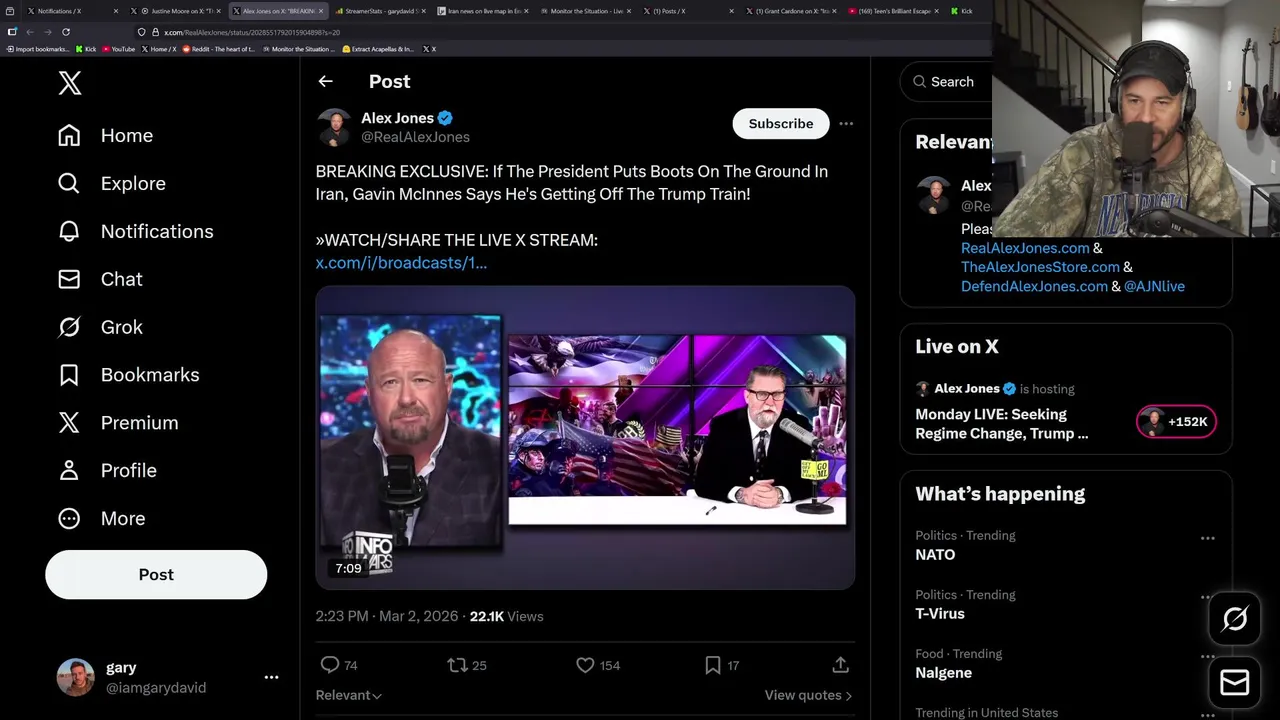This screenshot has width=1280, height=720.
Task: Click the verified badge next to Alex Jones
Action: [445, 118]
